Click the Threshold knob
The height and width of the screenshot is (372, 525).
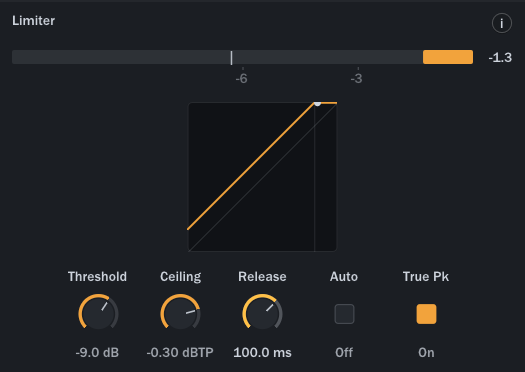[x=98, y=313]
